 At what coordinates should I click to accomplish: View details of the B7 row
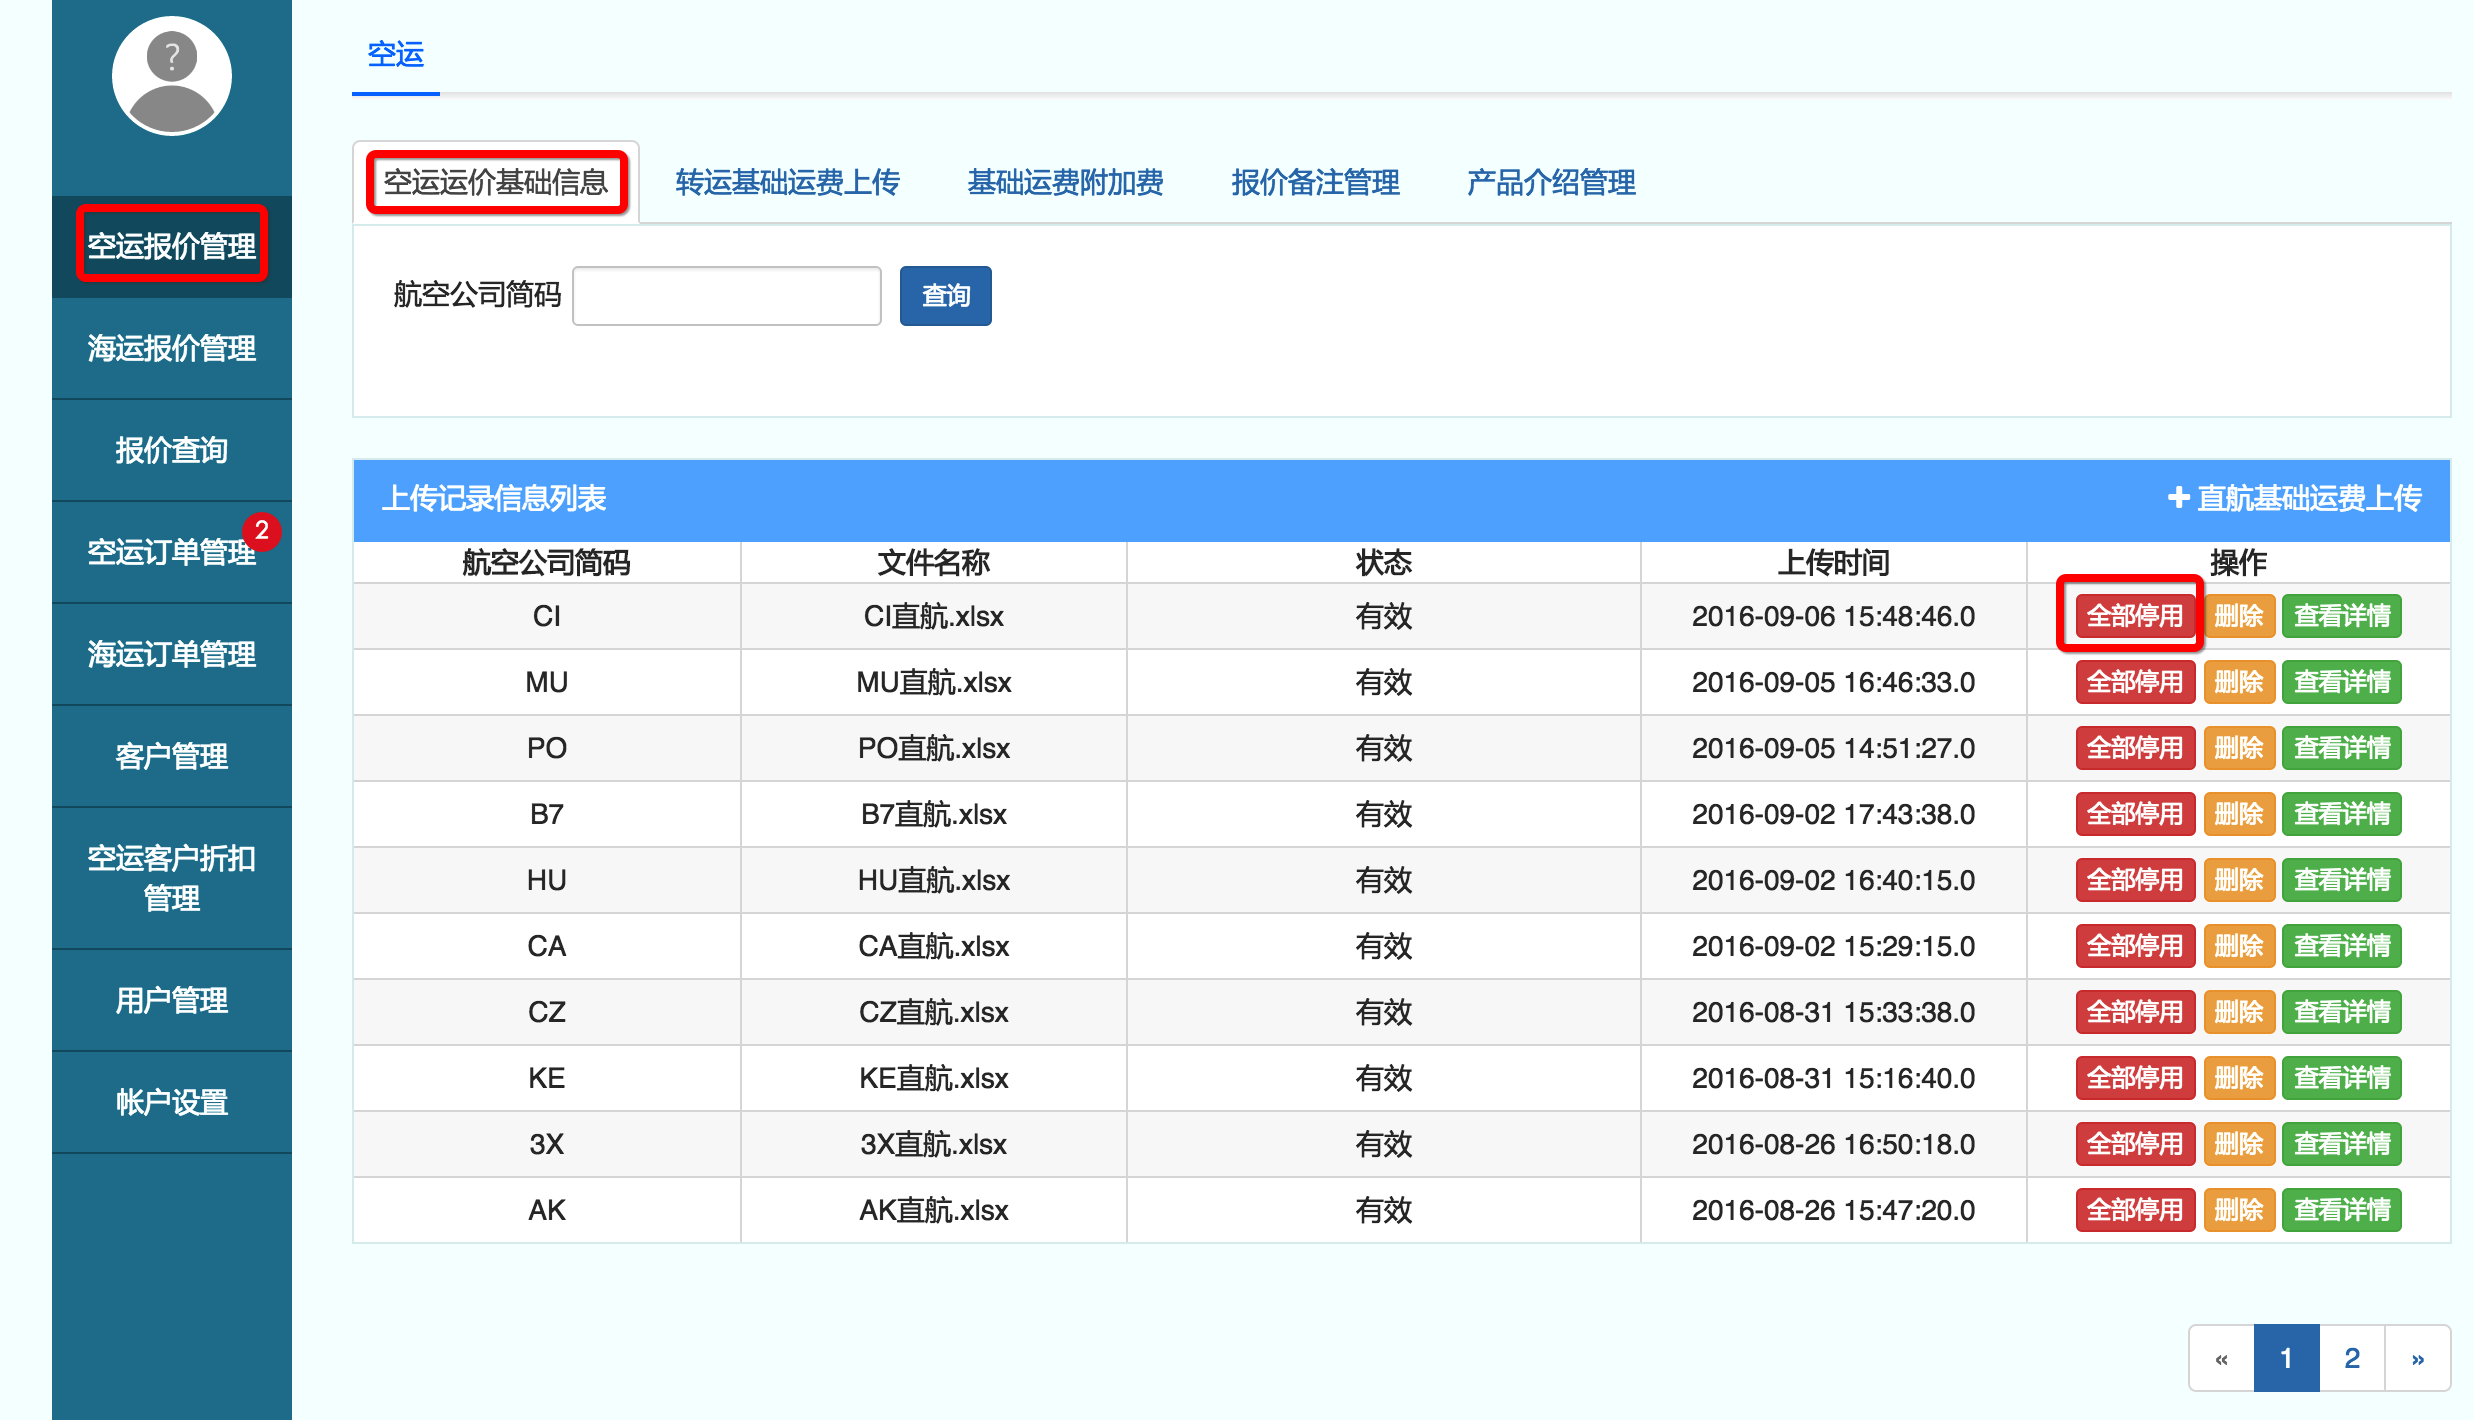point(2341,814)
